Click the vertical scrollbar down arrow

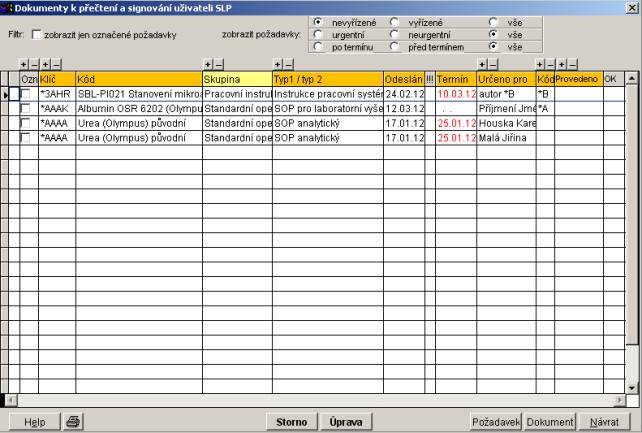click(x=631, y=386)
